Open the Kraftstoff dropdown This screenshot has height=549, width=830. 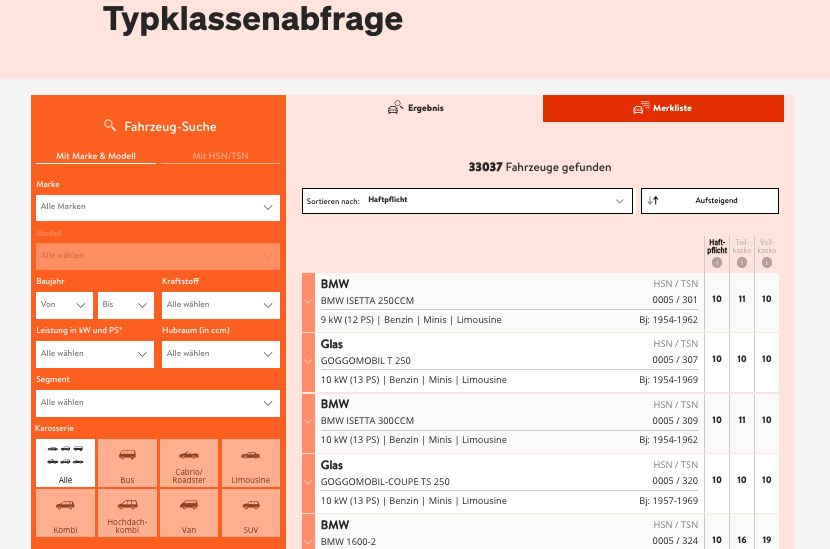221,305
